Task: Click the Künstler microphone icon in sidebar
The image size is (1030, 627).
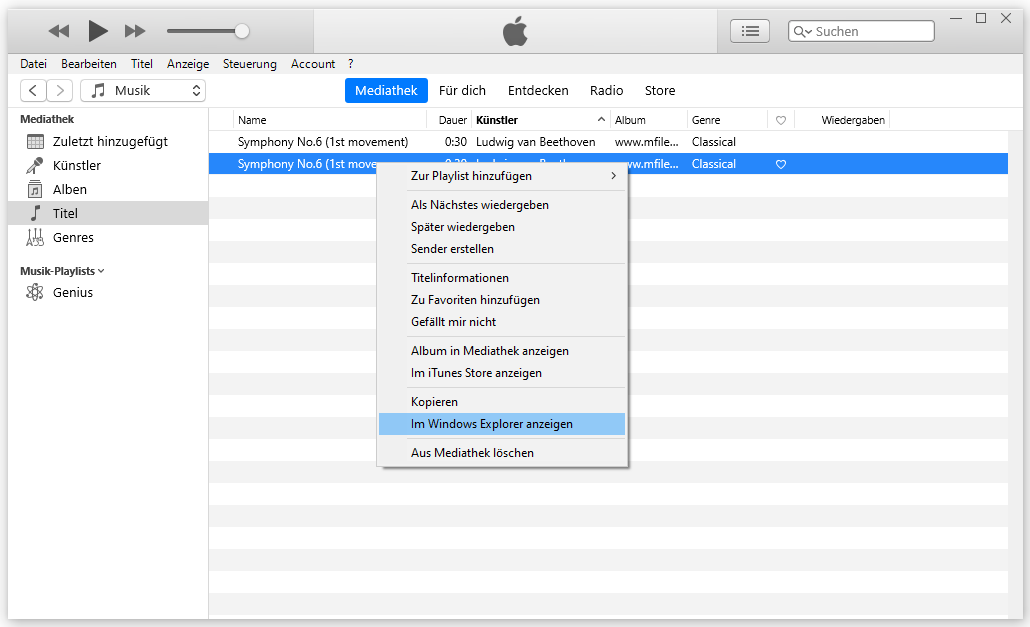Action: (x=35, y=165)
